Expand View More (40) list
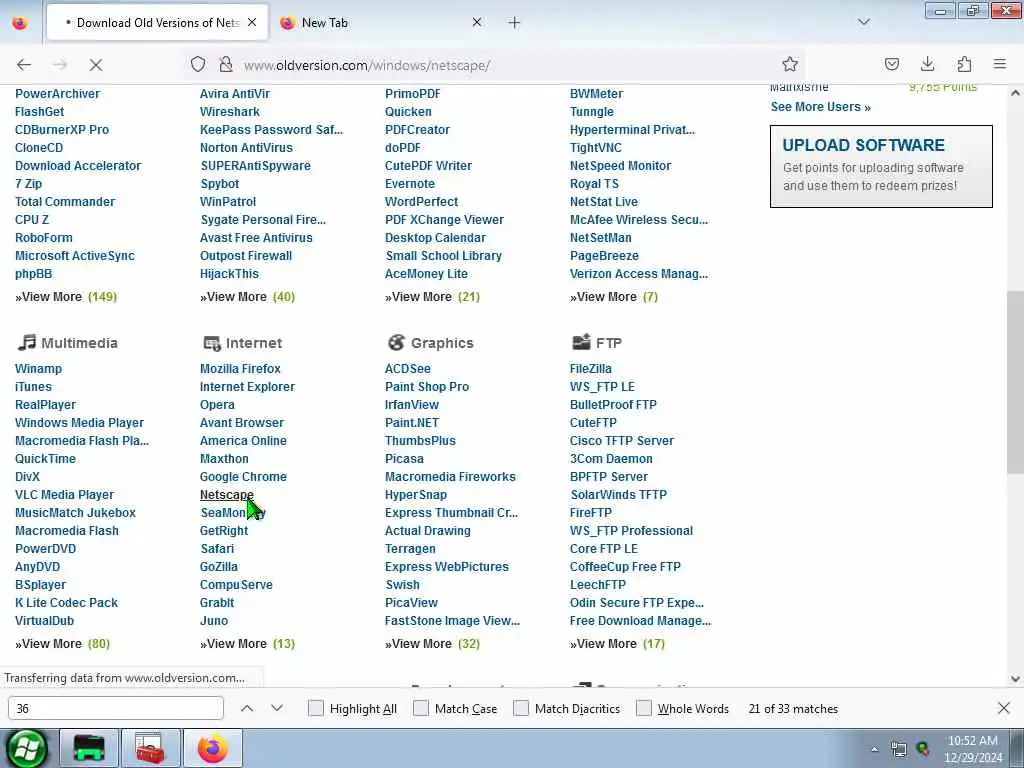The width and height of the screenshot is (1024, 768). pos(248,296)
